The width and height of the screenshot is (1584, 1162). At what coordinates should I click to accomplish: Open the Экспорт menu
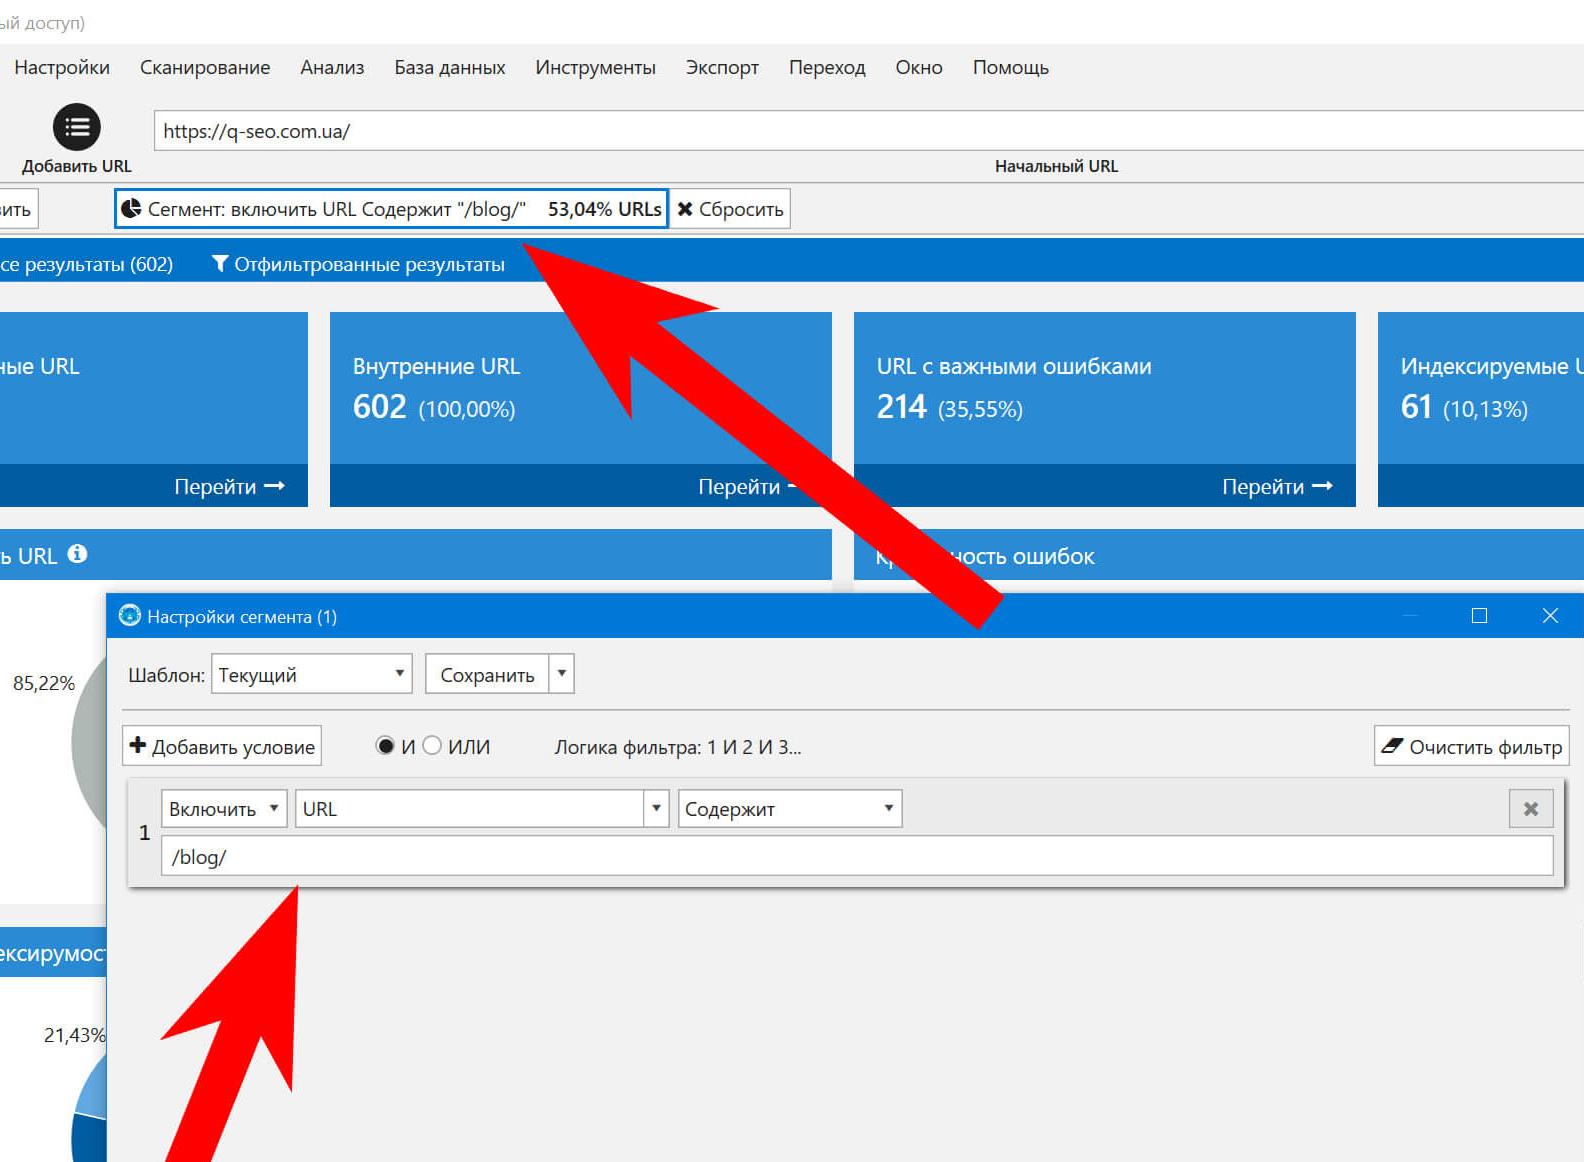coord(722,67)
